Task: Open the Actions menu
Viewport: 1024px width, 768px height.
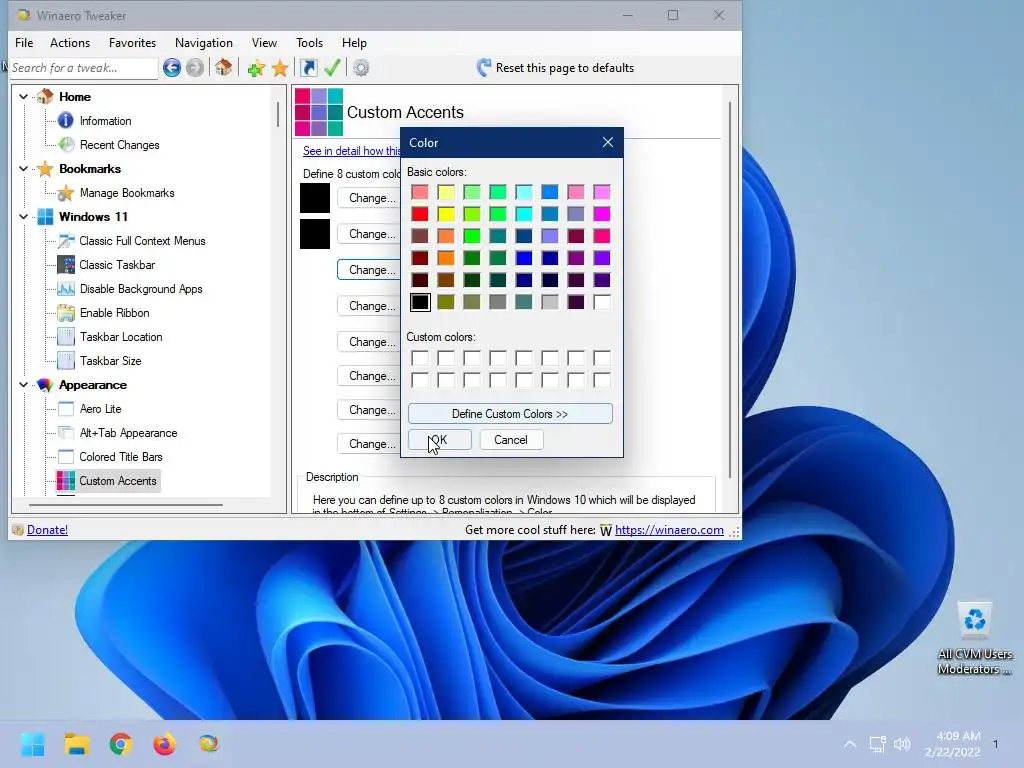Action: point(70,42)
